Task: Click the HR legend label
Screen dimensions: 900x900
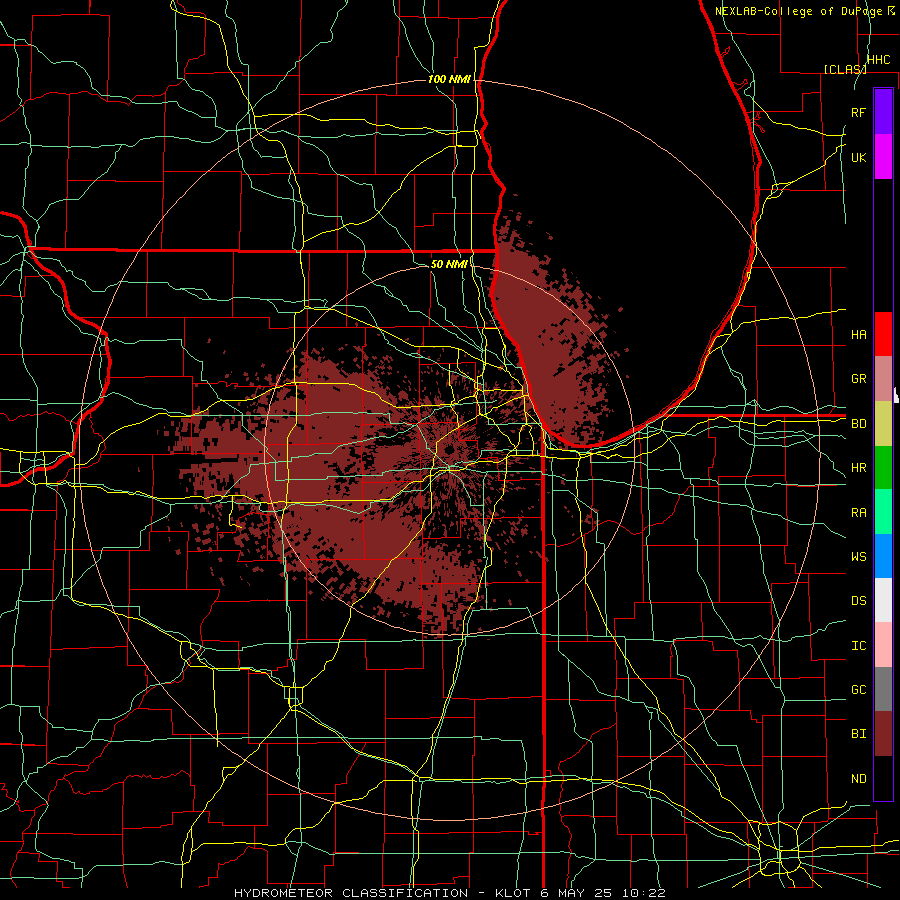Action: pyautogui.click(x=859, y=468)
